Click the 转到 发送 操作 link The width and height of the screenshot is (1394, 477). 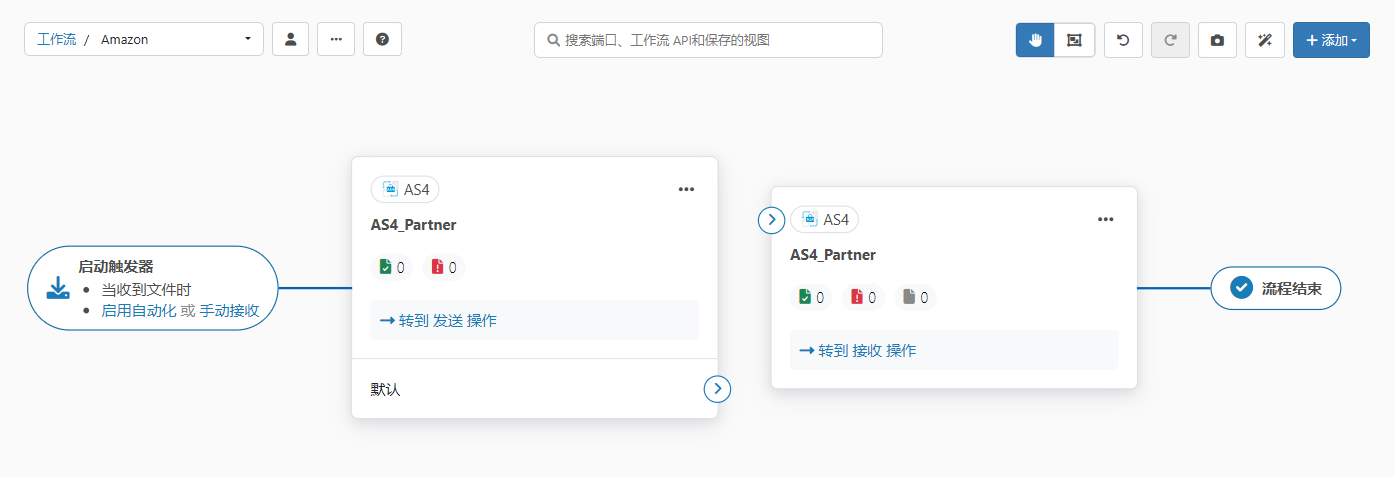tap(438, 320)
